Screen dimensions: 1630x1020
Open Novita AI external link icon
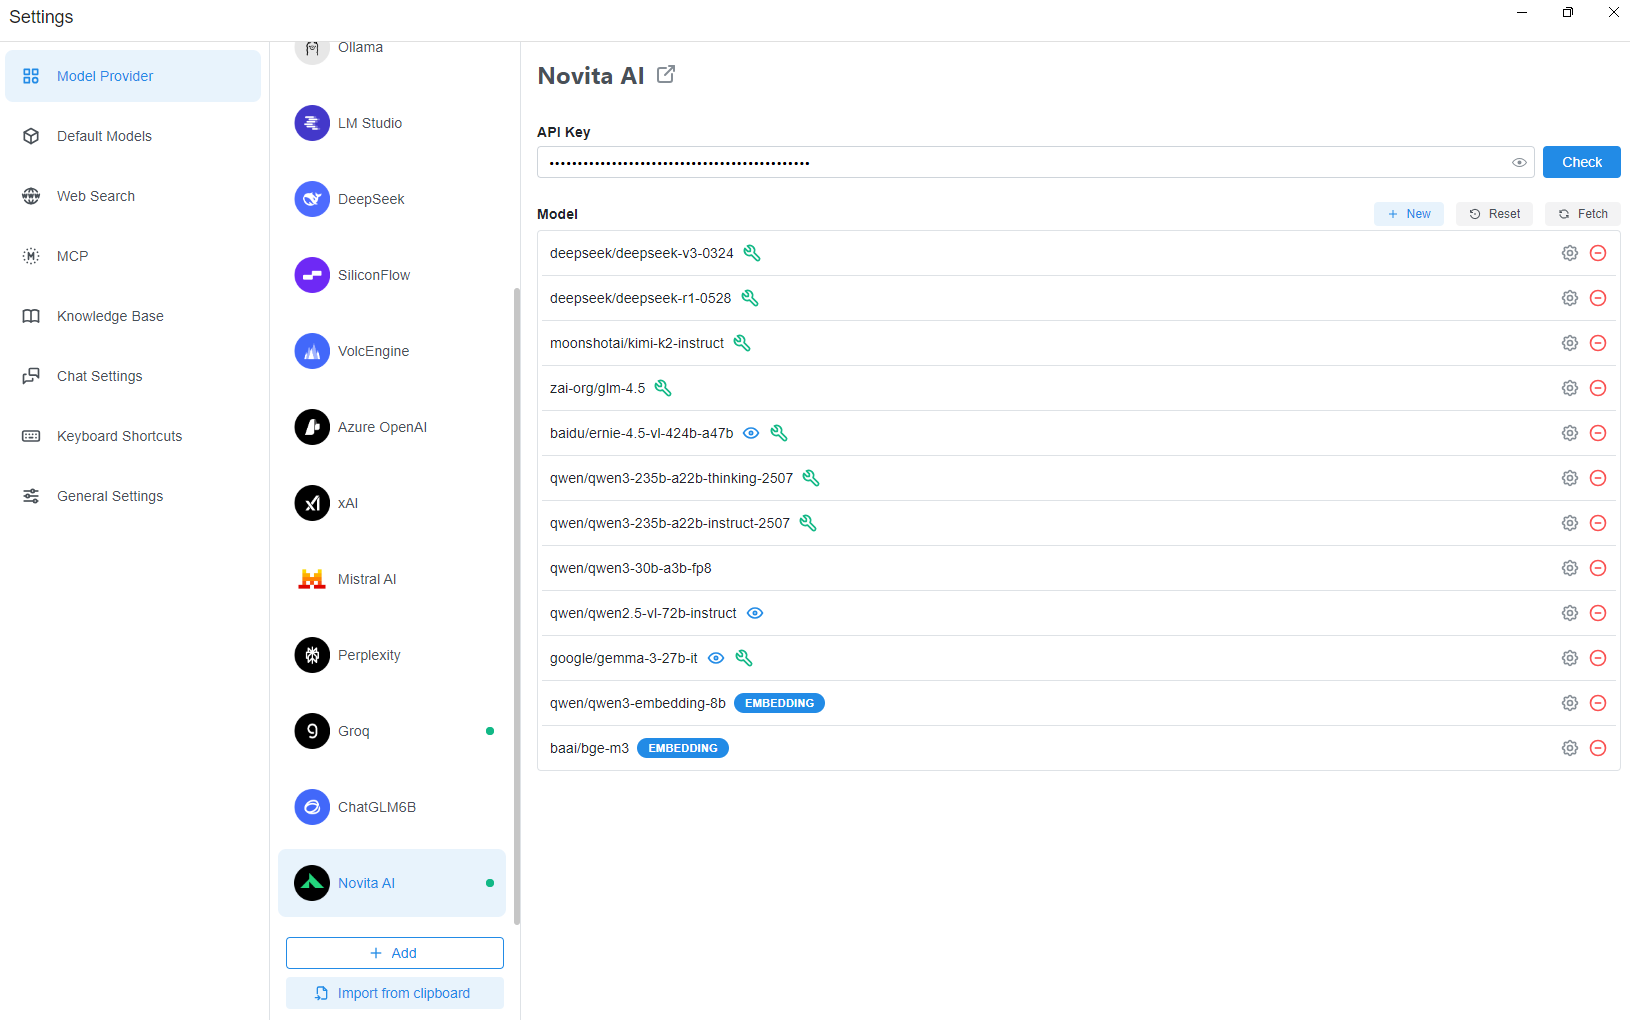666,75
